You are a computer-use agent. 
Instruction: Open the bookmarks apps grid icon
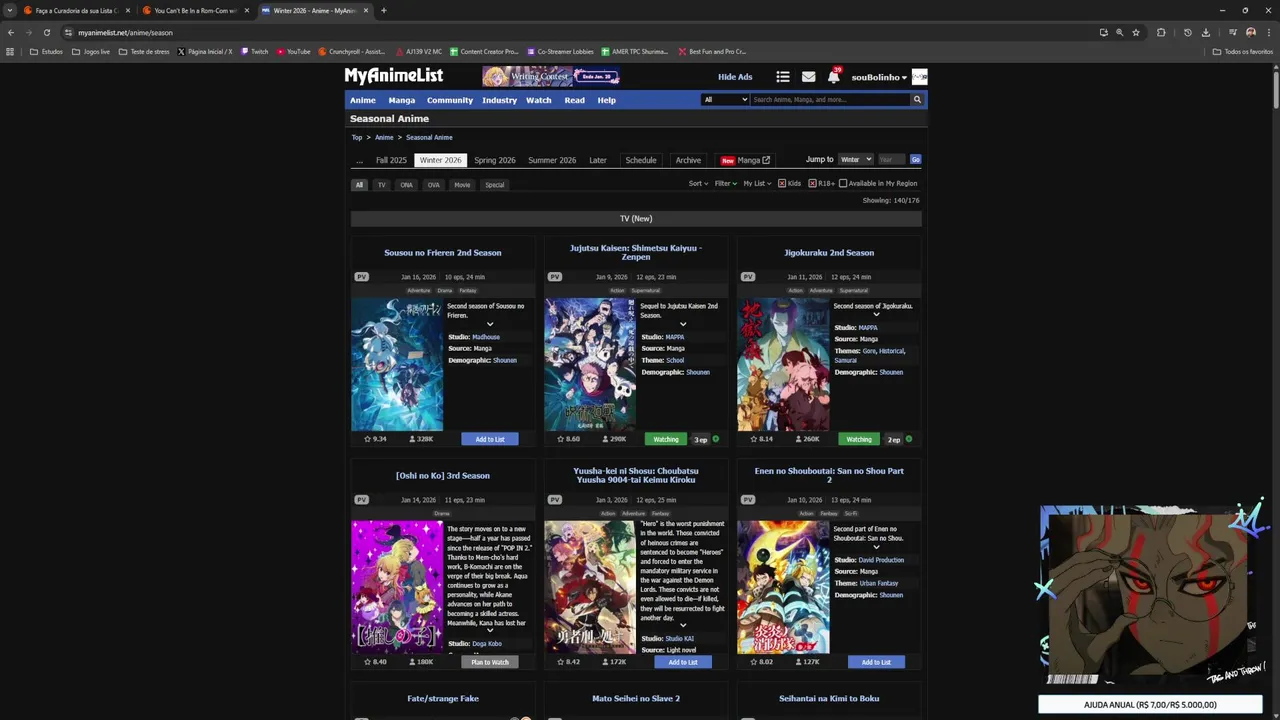pos(10,51)
